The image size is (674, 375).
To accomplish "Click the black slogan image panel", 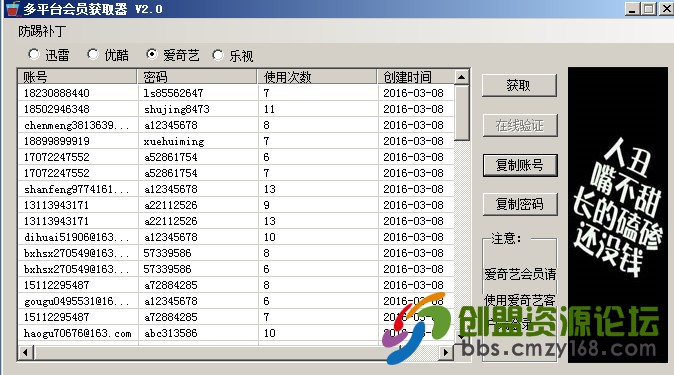I will pyautogui.click(x=618, y=214).
